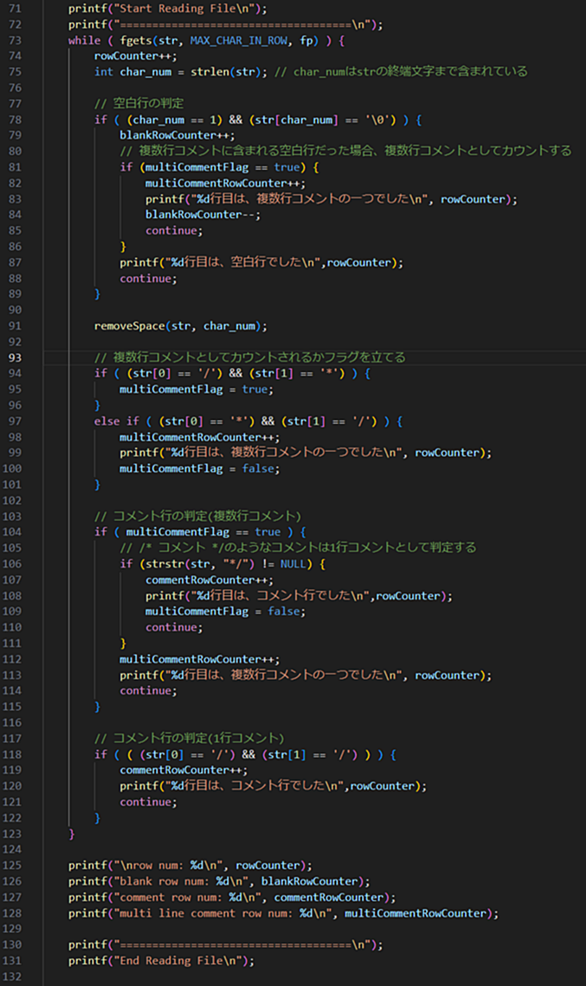The height and width of the screenshot is (986, 586).
Task: Click the separator printf on line 72
Action: point(226,25)
